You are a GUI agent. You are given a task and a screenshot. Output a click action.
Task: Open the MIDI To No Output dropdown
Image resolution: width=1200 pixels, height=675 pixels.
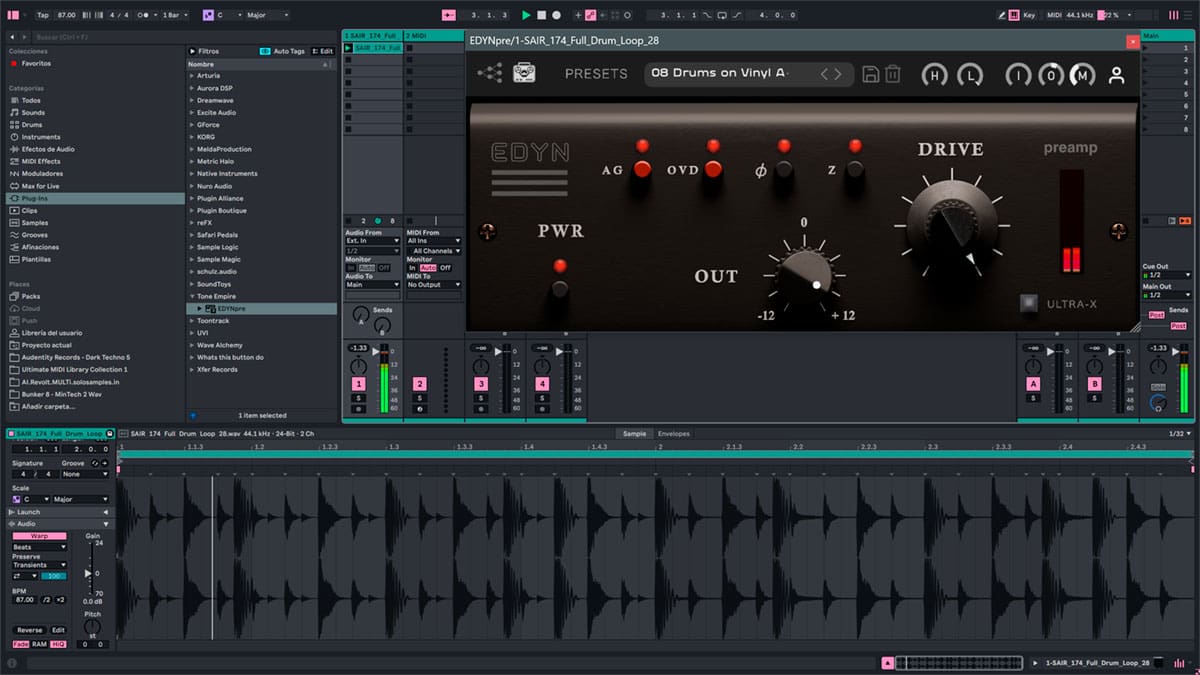coord(434,284)
